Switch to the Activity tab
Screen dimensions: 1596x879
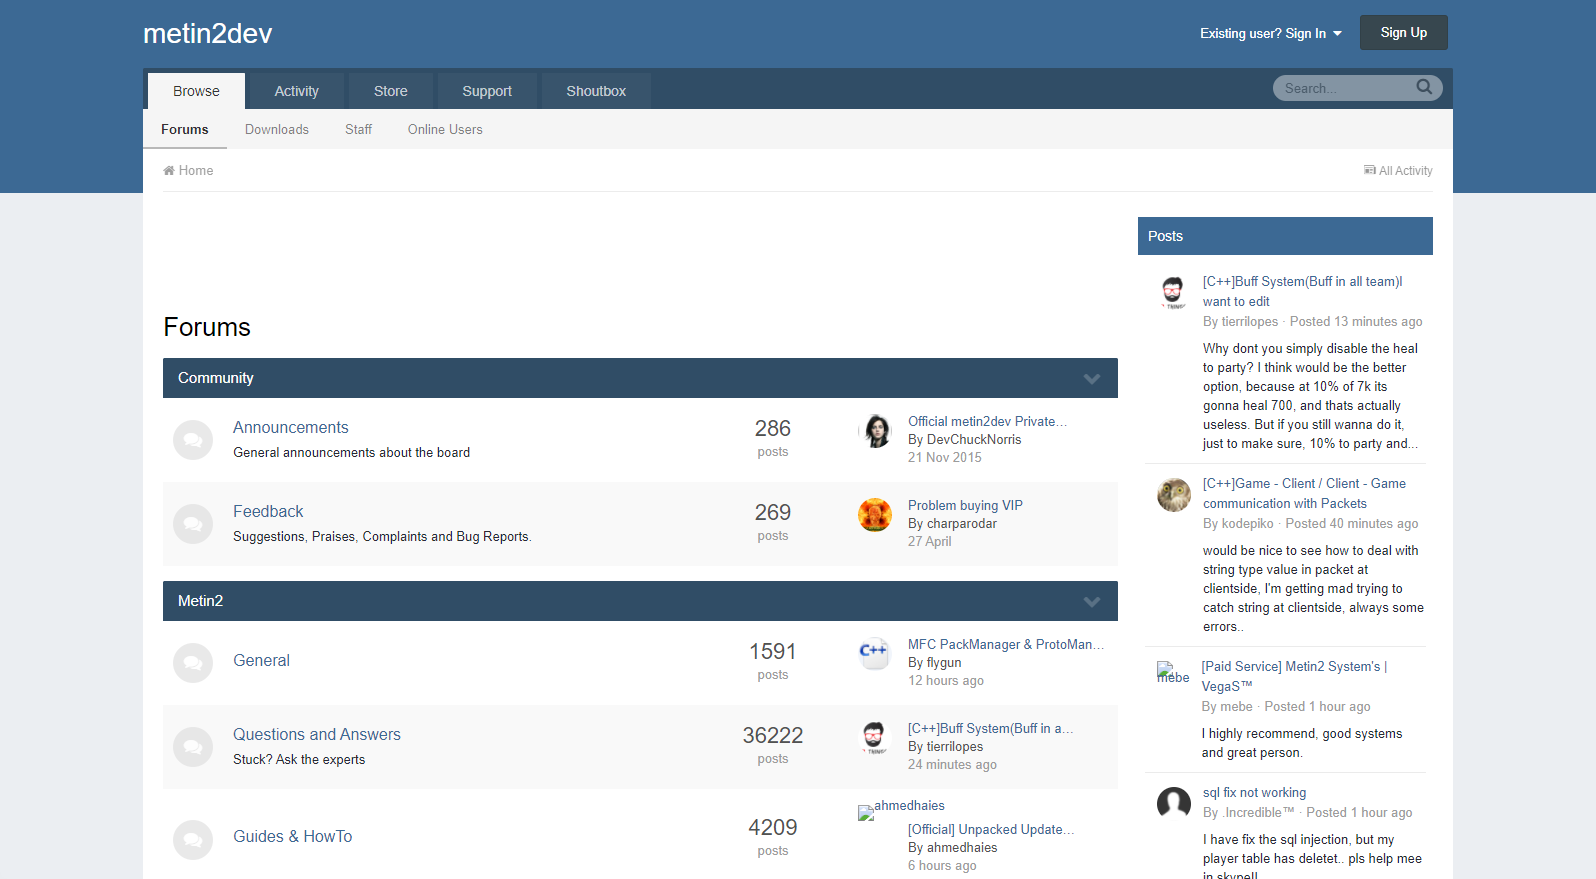[x=297, y=91]
